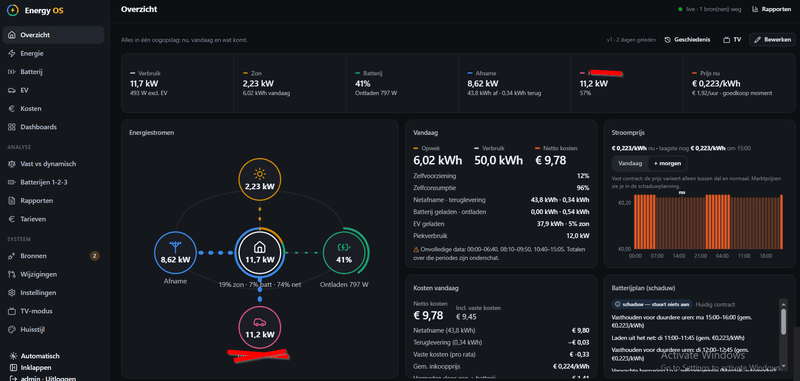Click the Afname 8,62 kW card
The width and height of the screenshot is (800, 381).
click(x=514, y=83)
